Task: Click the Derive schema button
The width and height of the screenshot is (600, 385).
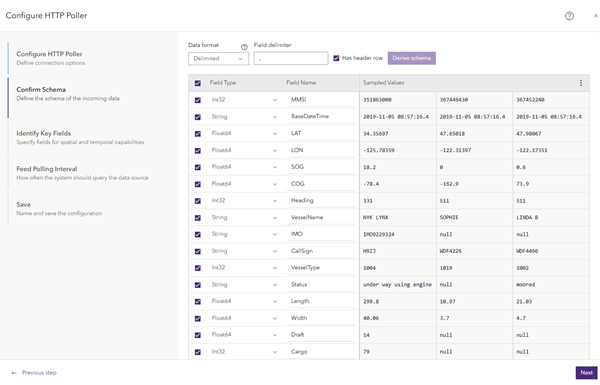Action: (412, 58)
